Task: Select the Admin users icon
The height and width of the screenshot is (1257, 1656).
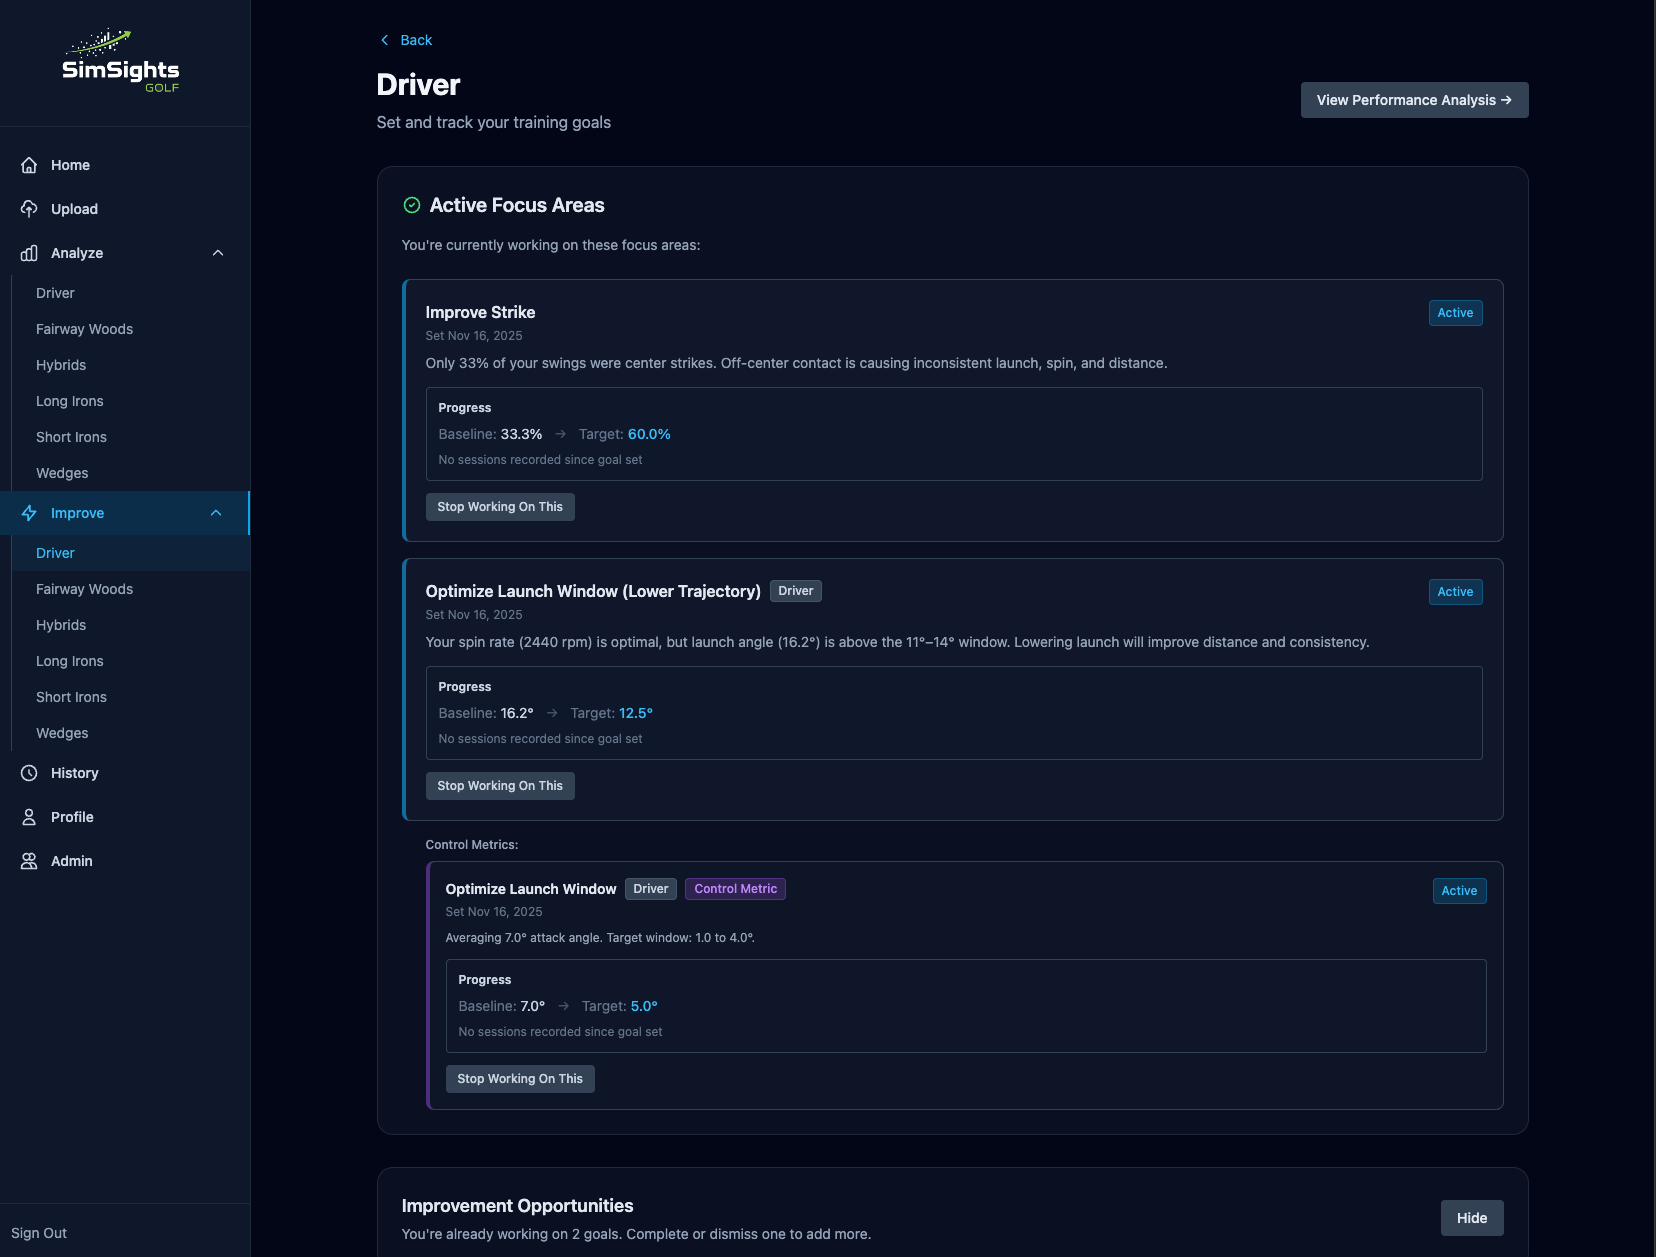Action: point(29,860)
